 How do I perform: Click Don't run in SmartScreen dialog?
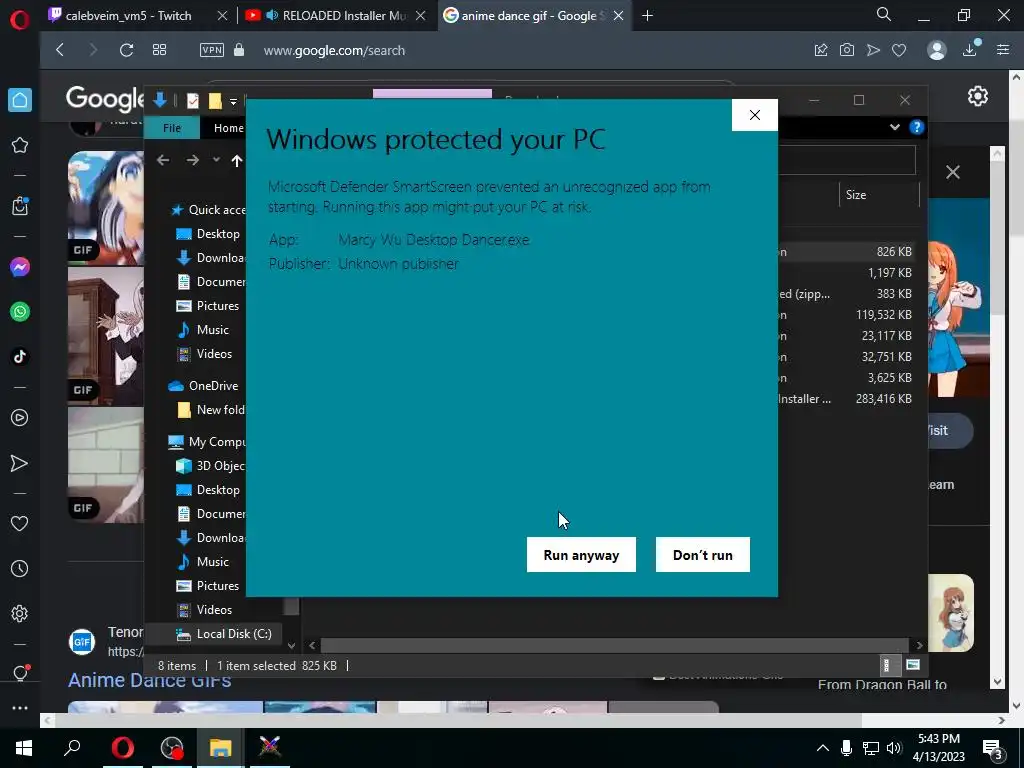(703, 554)
